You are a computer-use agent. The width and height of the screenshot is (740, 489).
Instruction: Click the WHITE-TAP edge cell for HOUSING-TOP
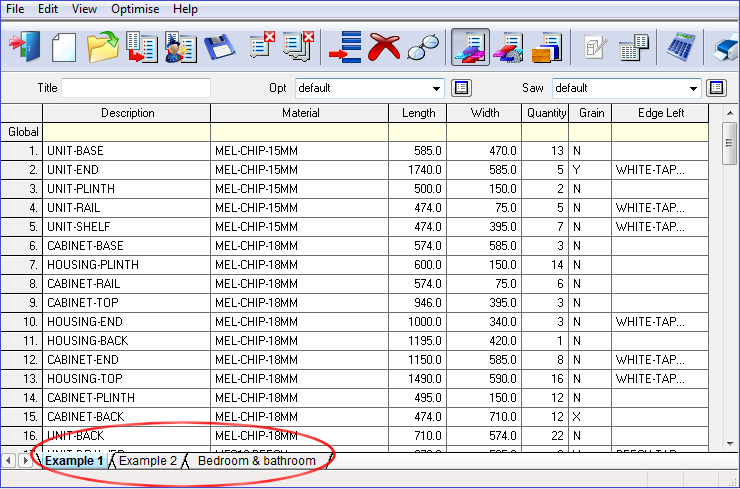coord(661,379)
